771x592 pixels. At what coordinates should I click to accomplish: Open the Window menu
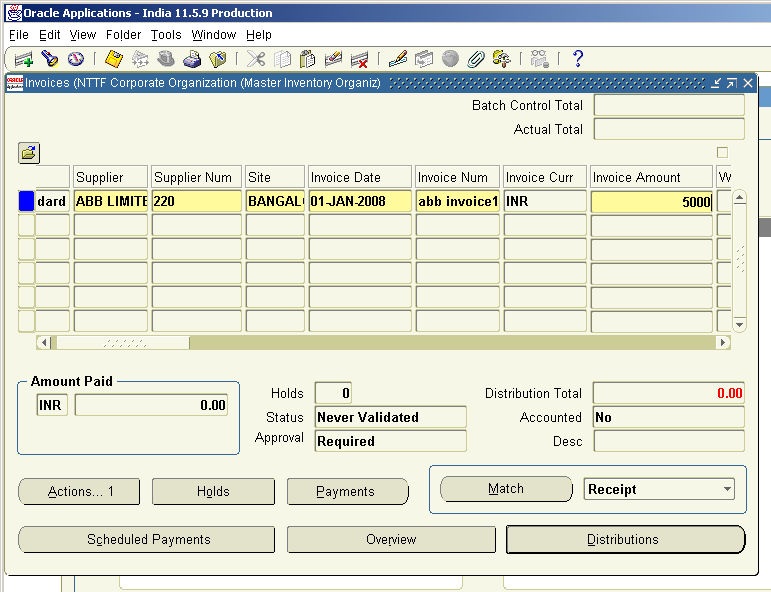coord(214,35)
